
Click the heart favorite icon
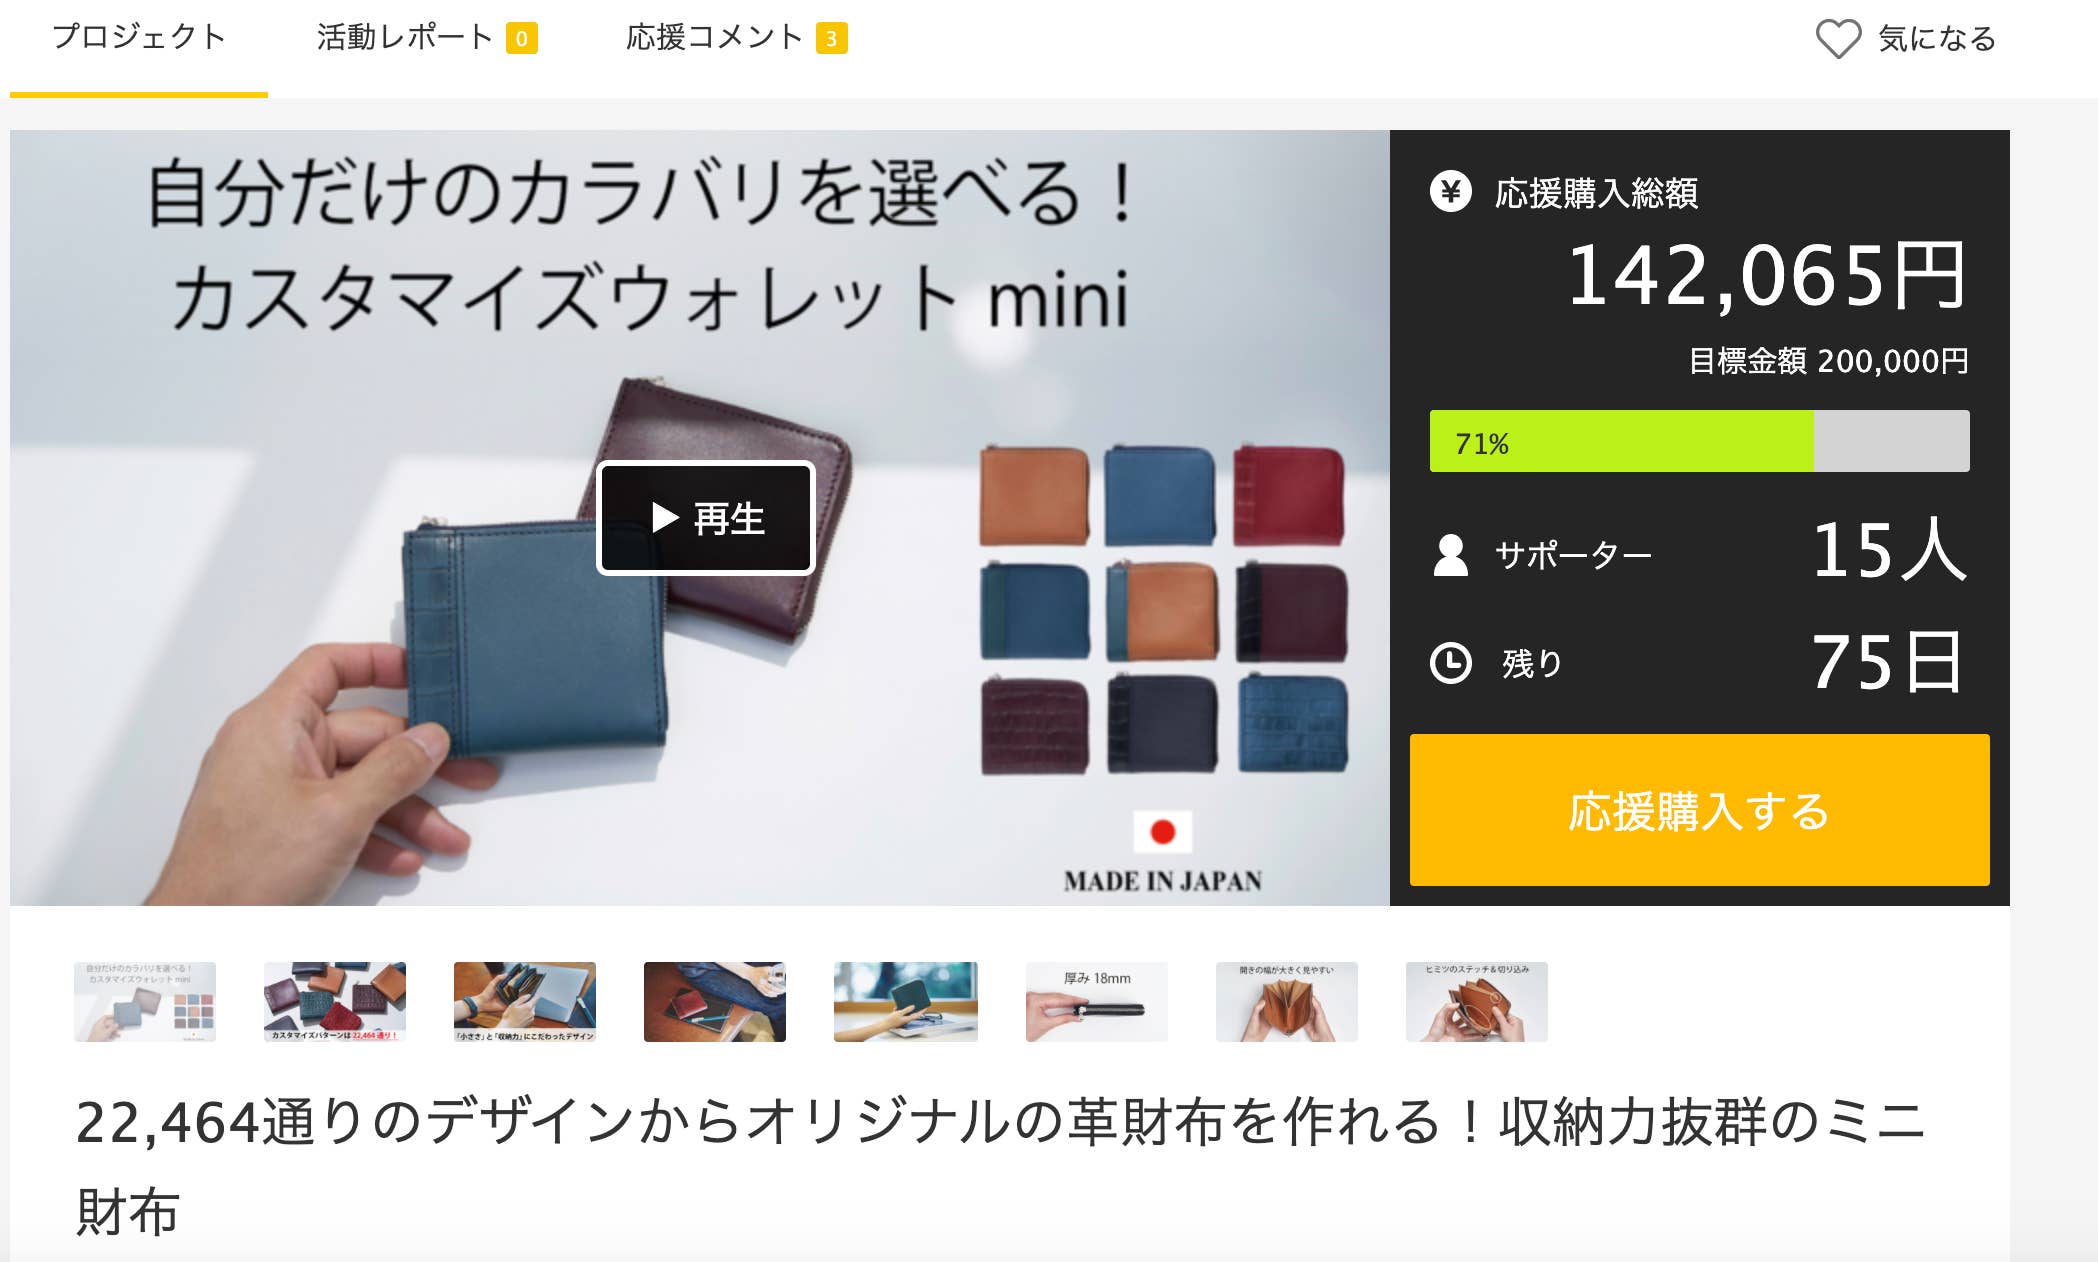1838,39
